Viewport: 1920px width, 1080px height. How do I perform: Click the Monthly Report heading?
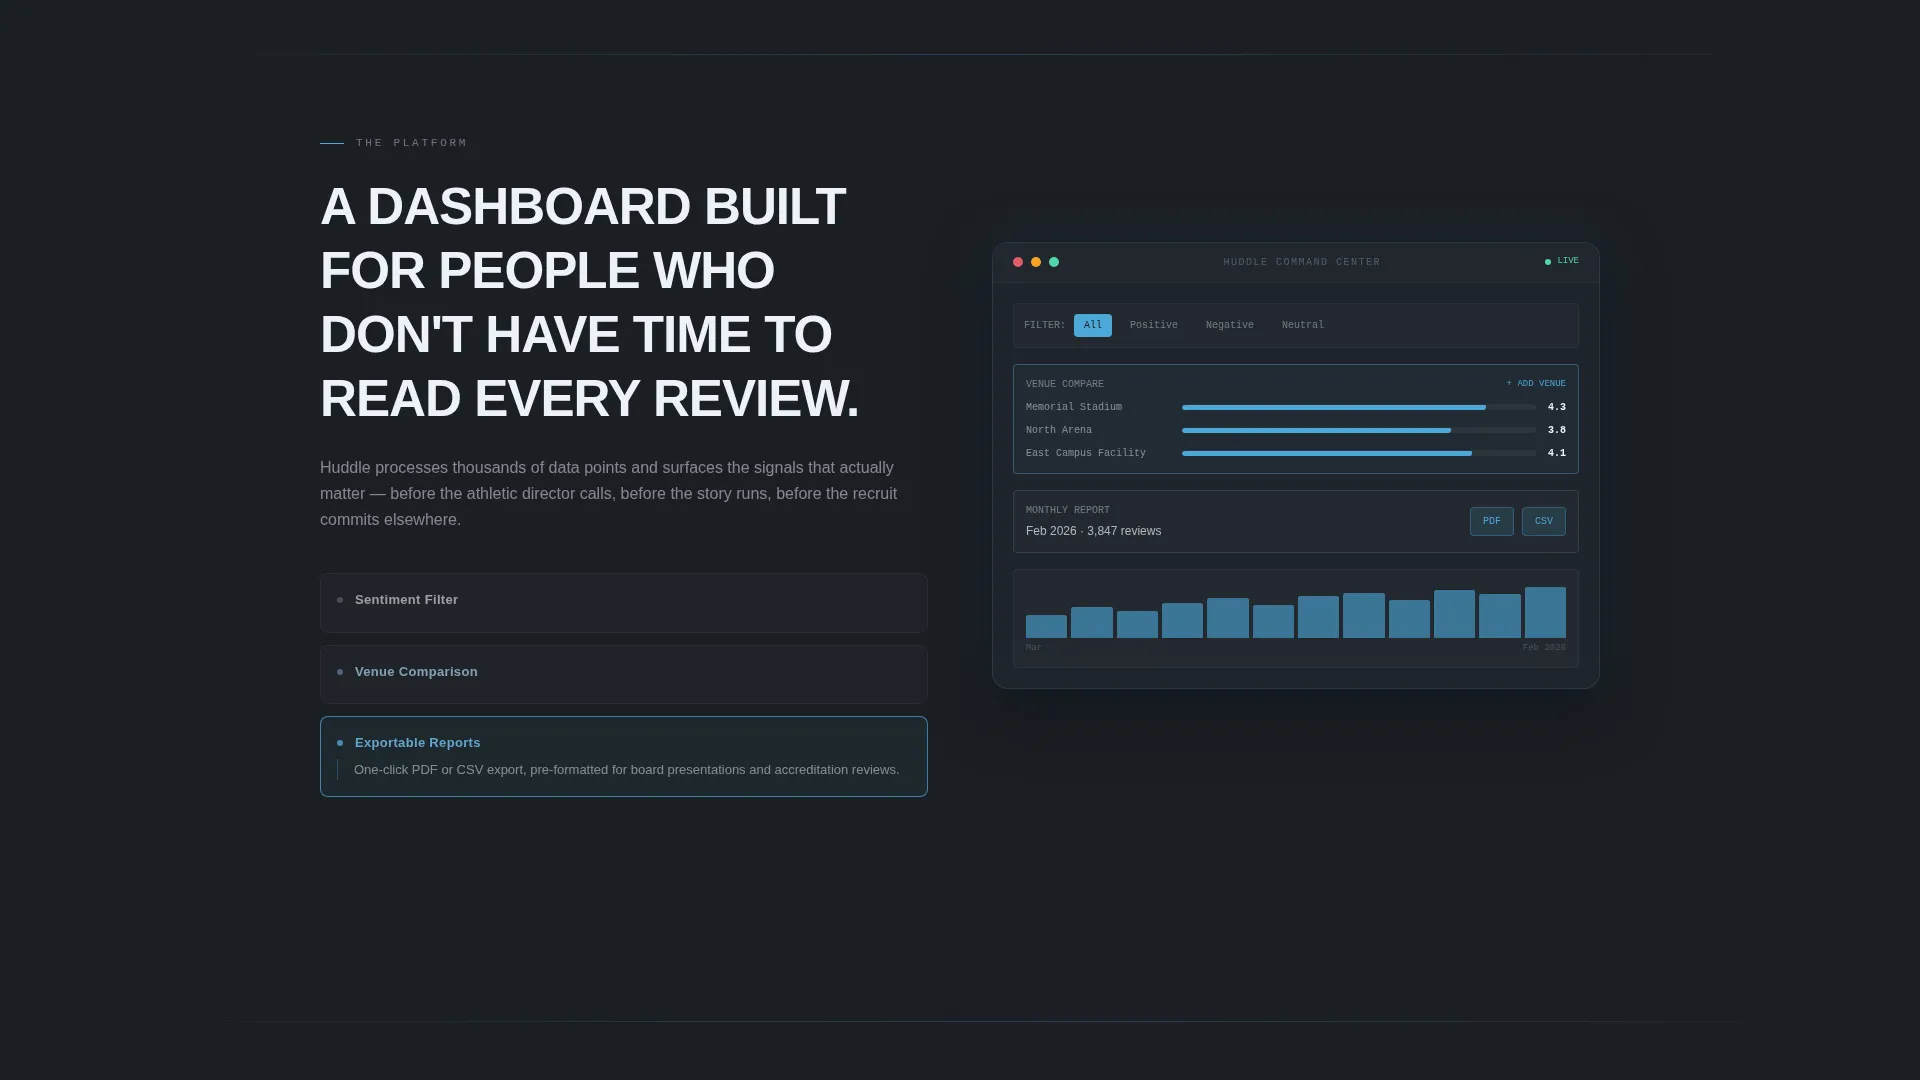click(1067, 510)
